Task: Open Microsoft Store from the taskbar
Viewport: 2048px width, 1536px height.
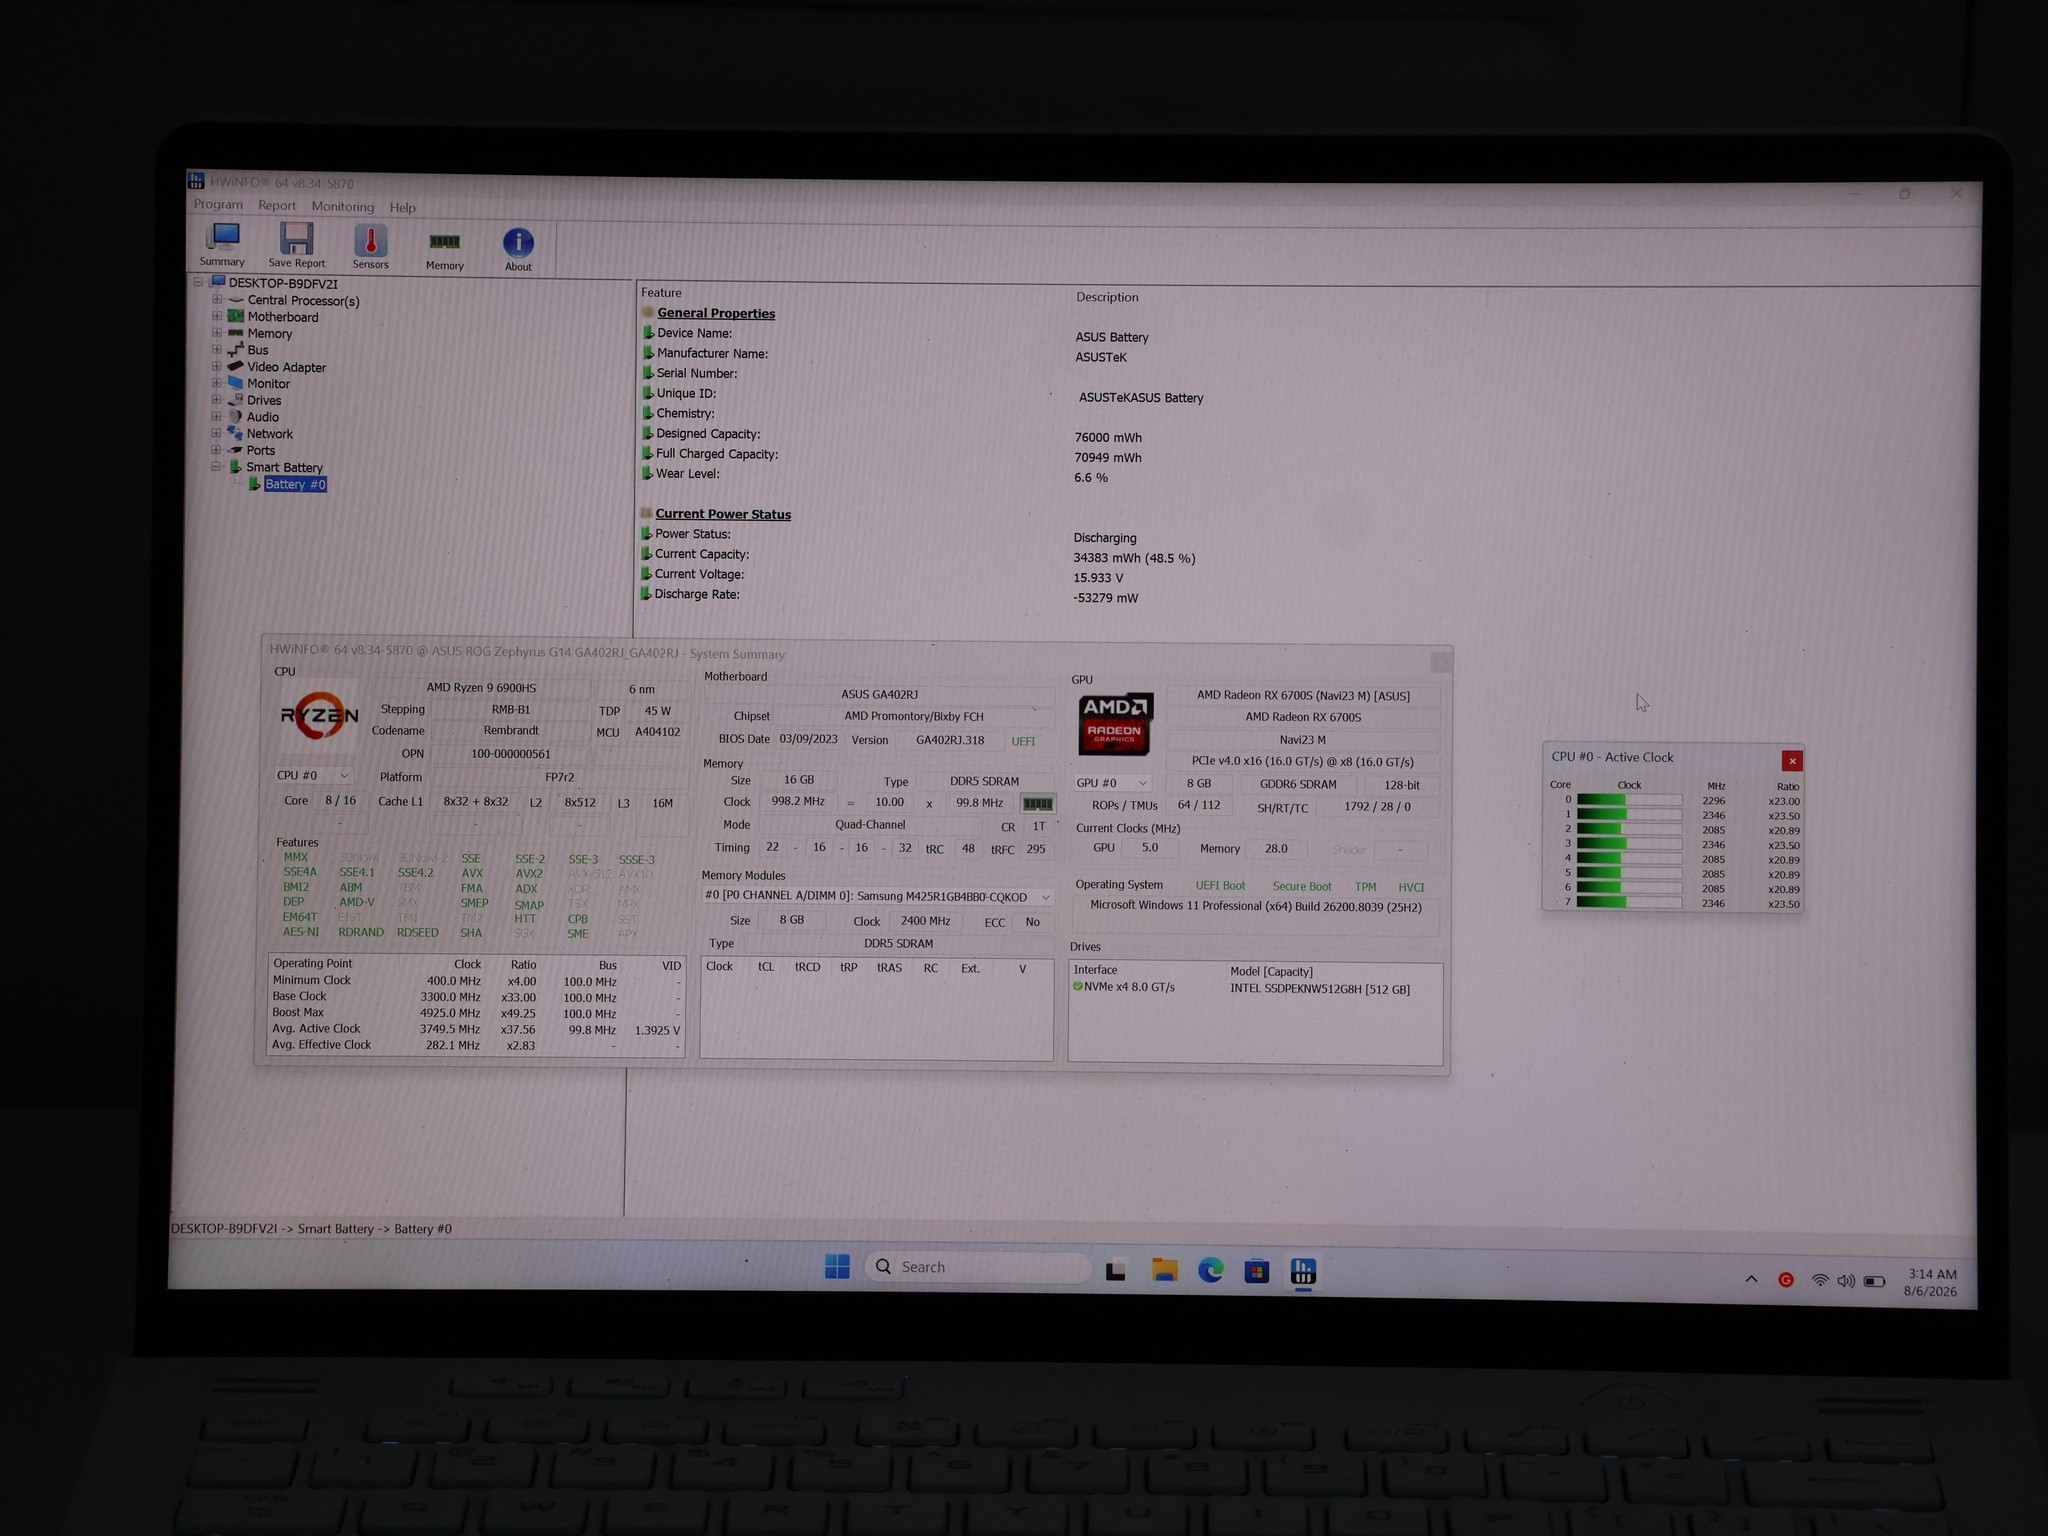Action: [1257, 1272]
